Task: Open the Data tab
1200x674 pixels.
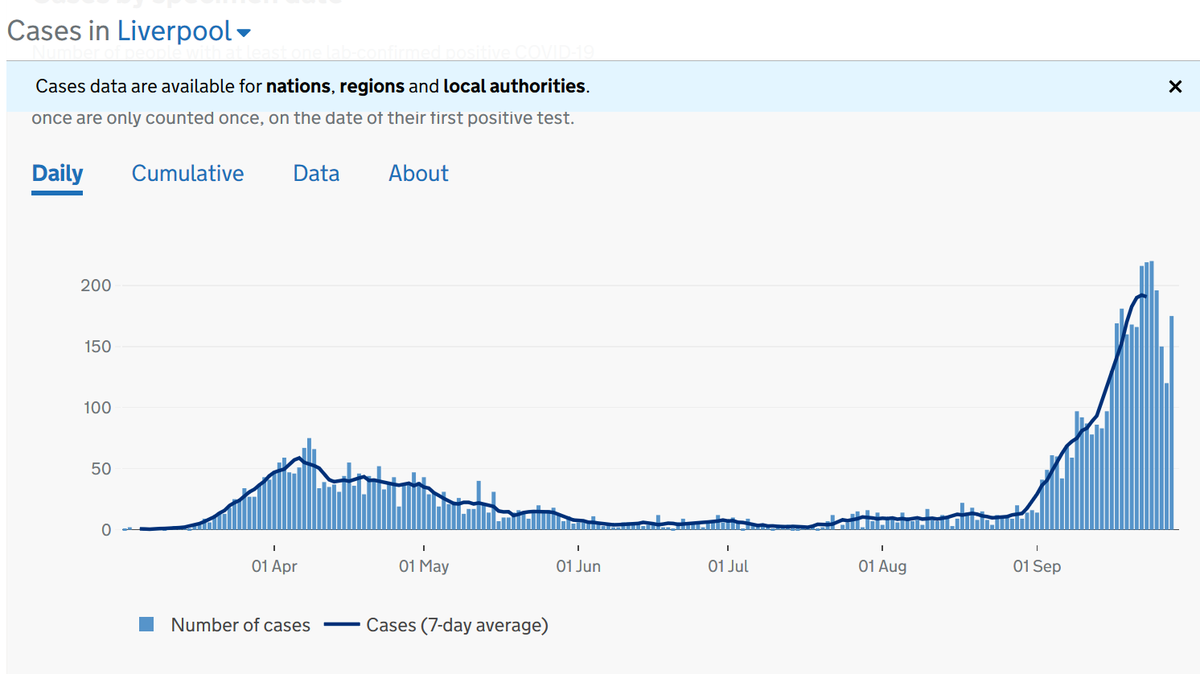Action: [316, 173]
